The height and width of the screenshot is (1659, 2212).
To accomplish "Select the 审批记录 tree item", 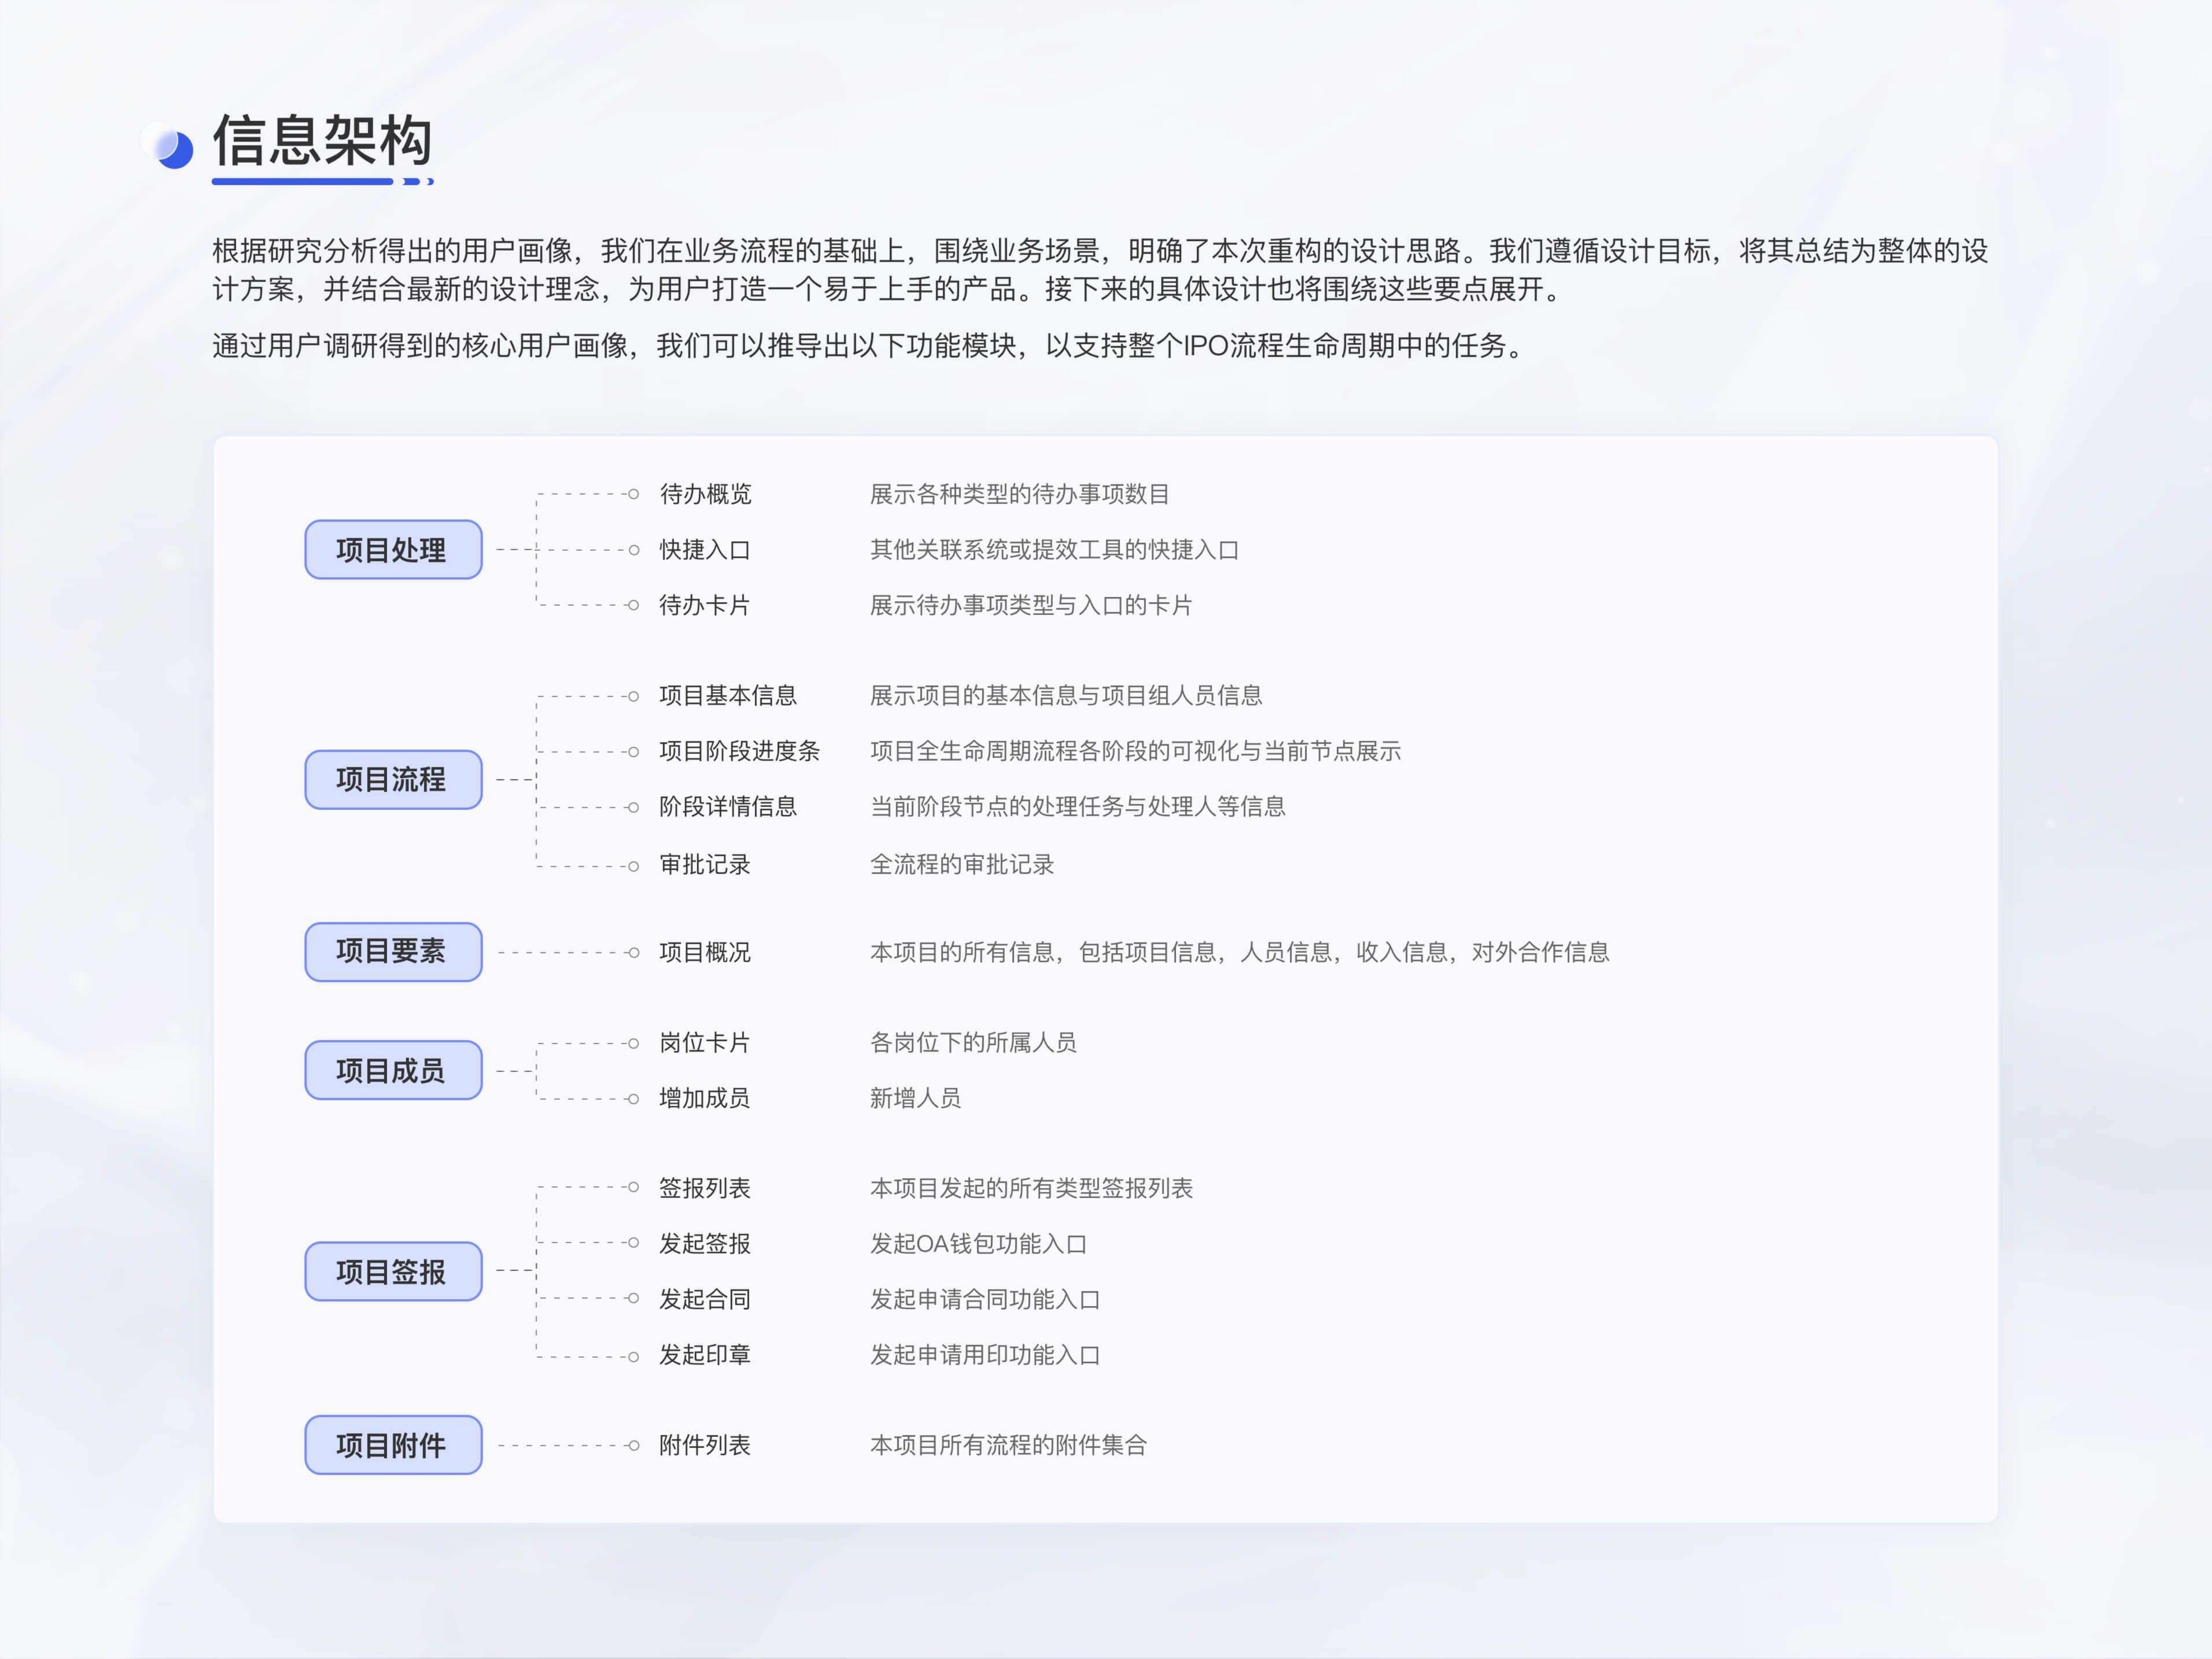I will click(705, 864).
